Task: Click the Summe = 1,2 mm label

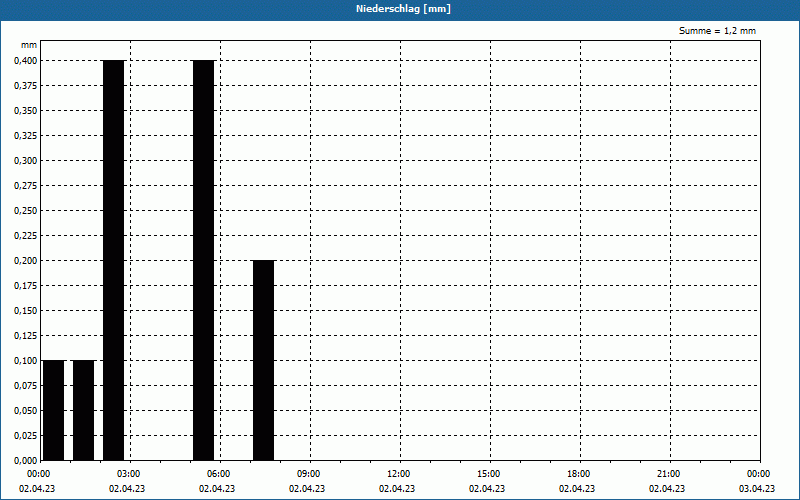Action: point(717,31)
